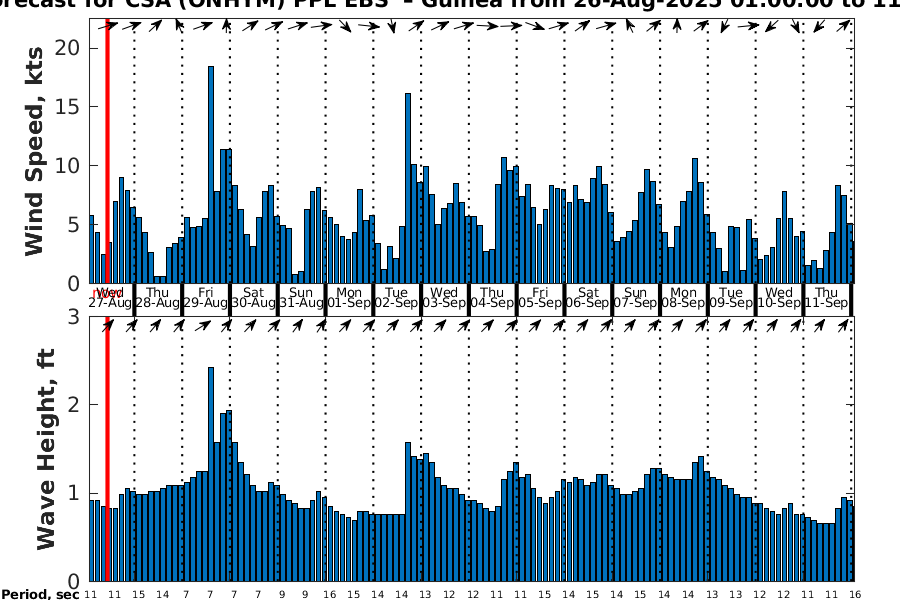Image resolution: width=900 pixels, height=600 pixels.
Task: Click the "Mon 08-Sep" date label
Action: (x=683, y=298)
